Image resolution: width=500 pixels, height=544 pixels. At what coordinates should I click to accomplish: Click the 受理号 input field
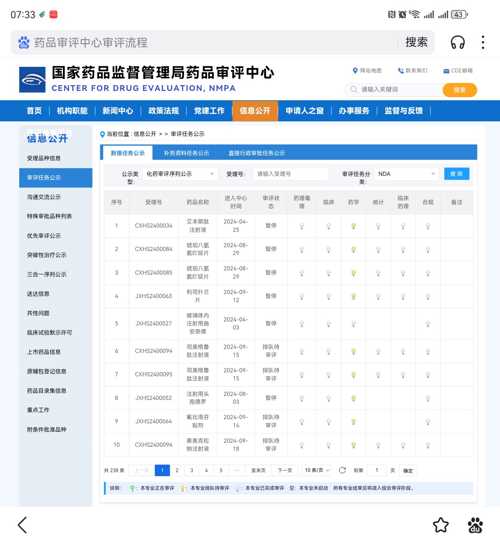(290, 174)
